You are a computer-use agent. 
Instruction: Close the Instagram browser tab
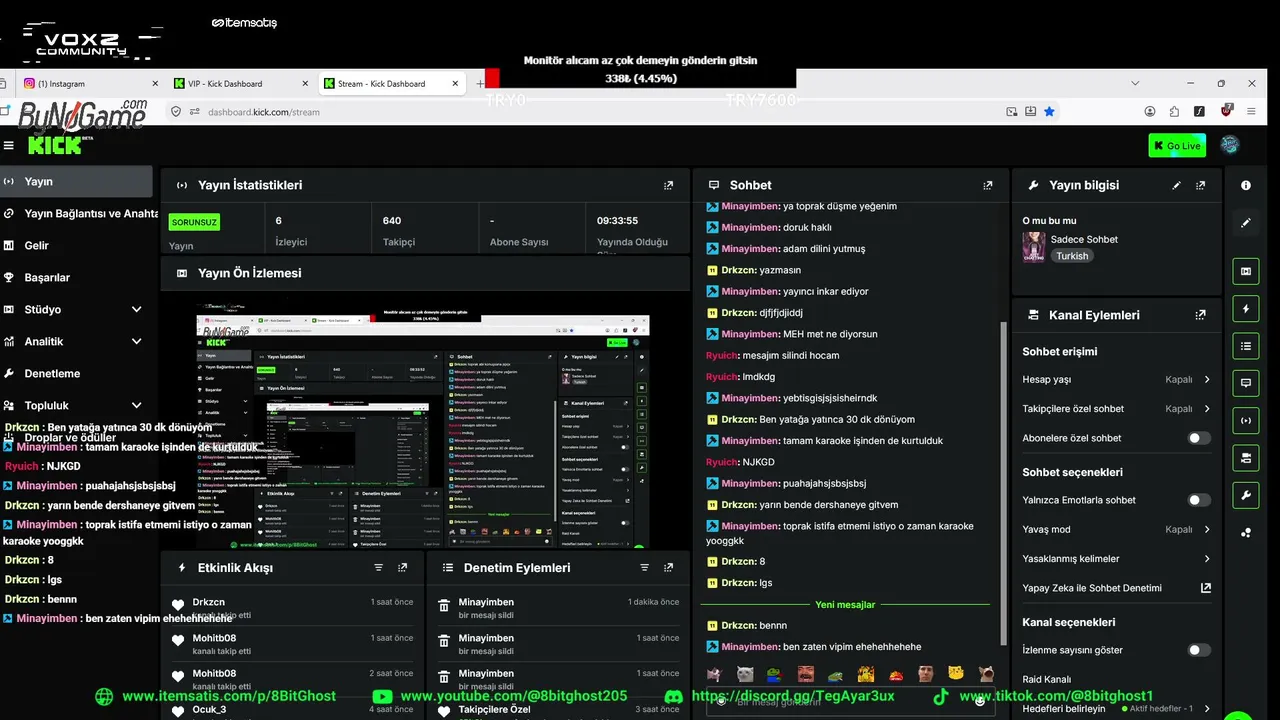pos(155,84)
